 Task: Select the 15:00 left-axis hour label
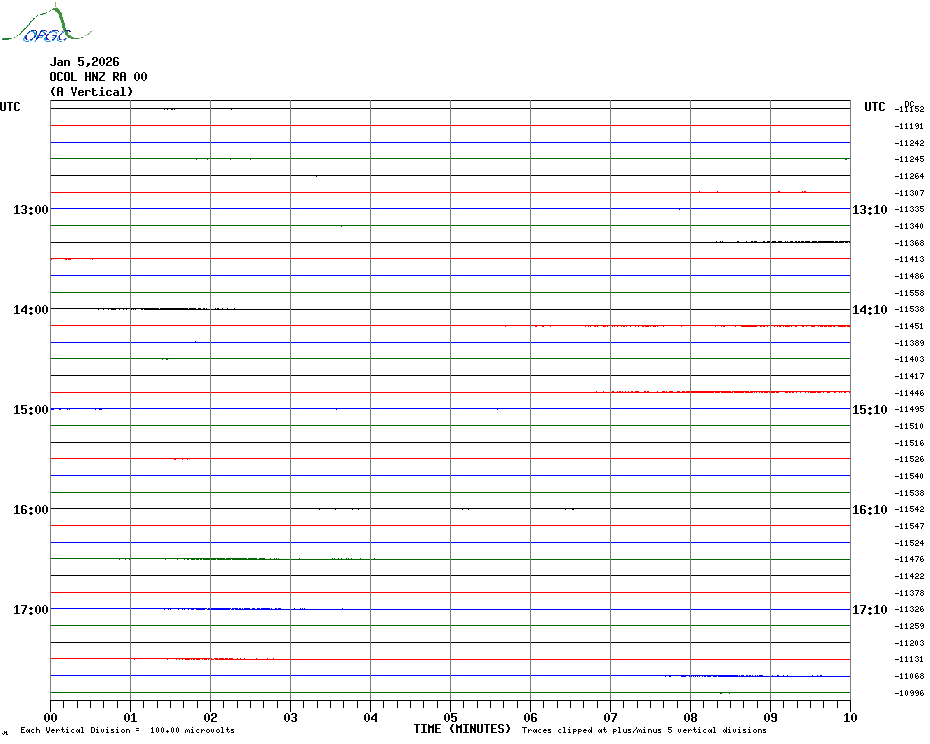[31, 410]
